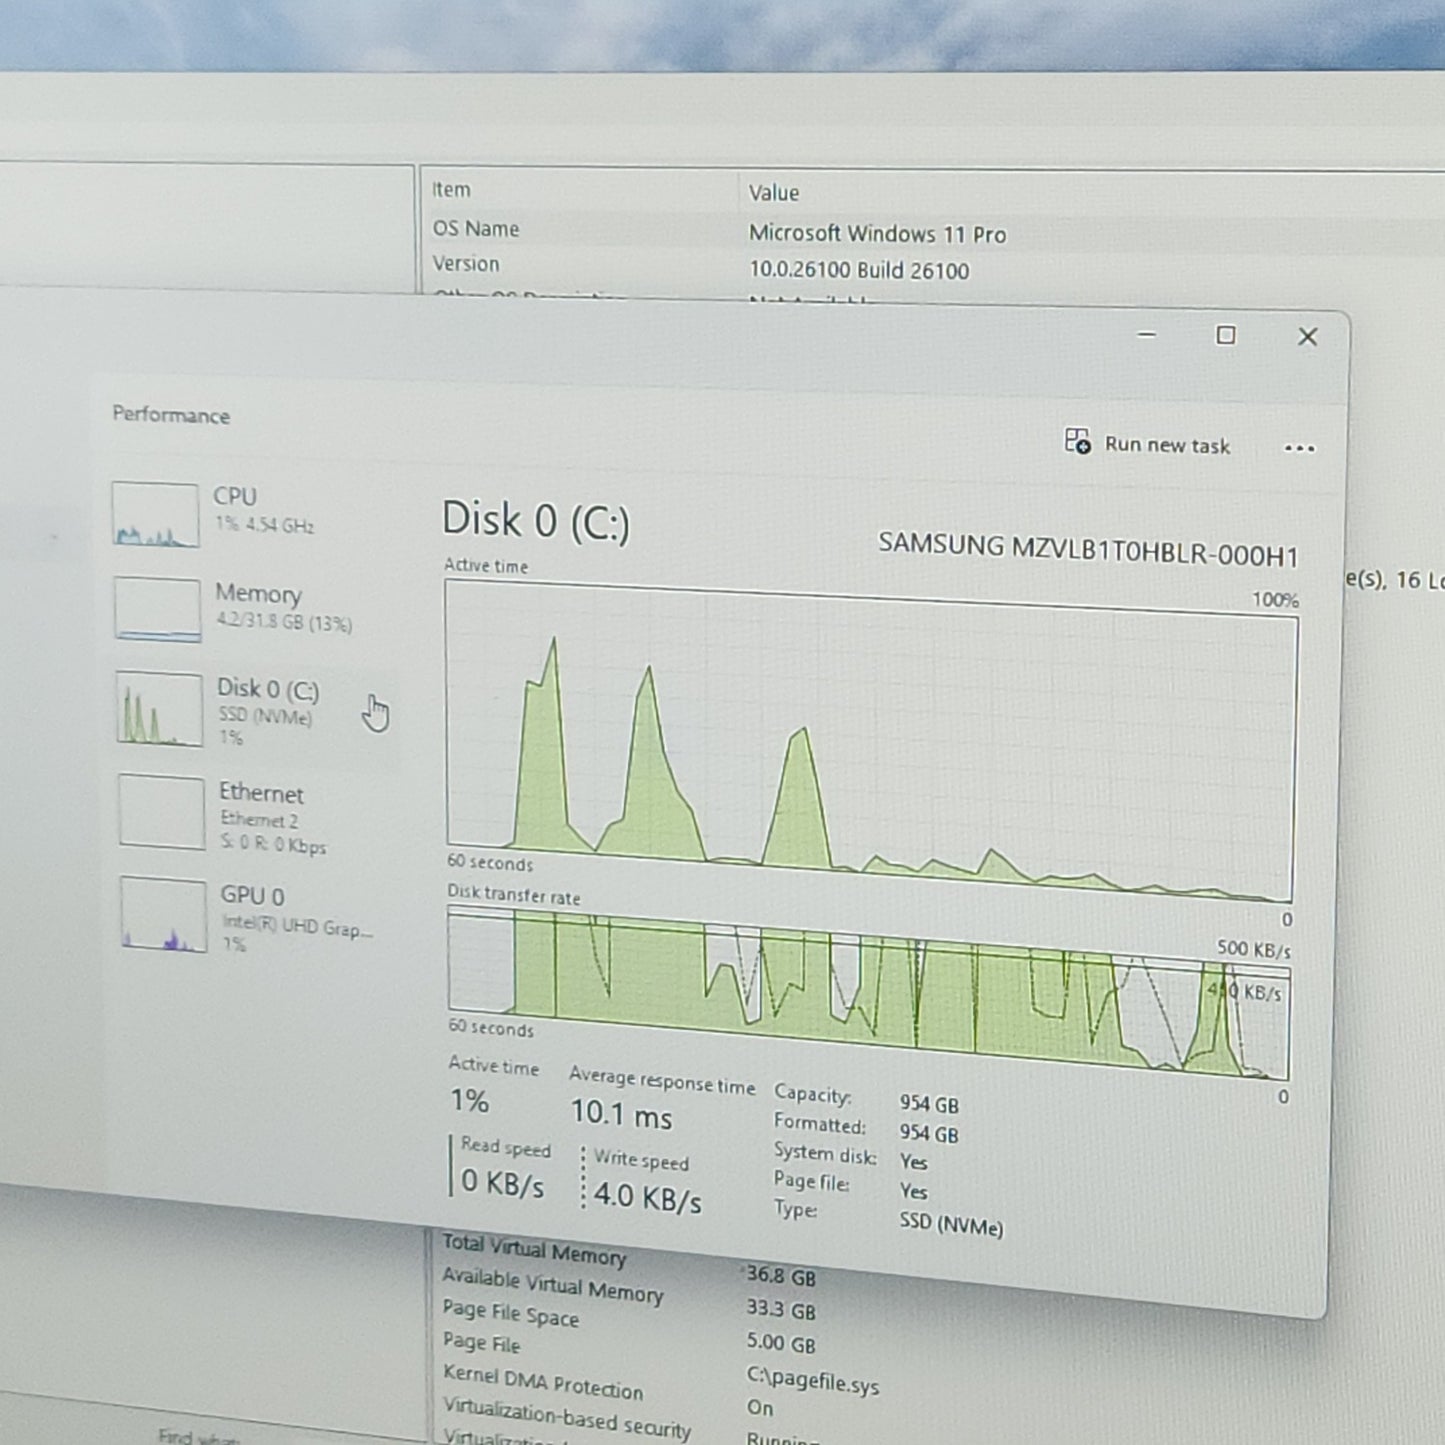Click the Capacity 954 GB value
Screen dimensions: 1445x1445
929,1104
